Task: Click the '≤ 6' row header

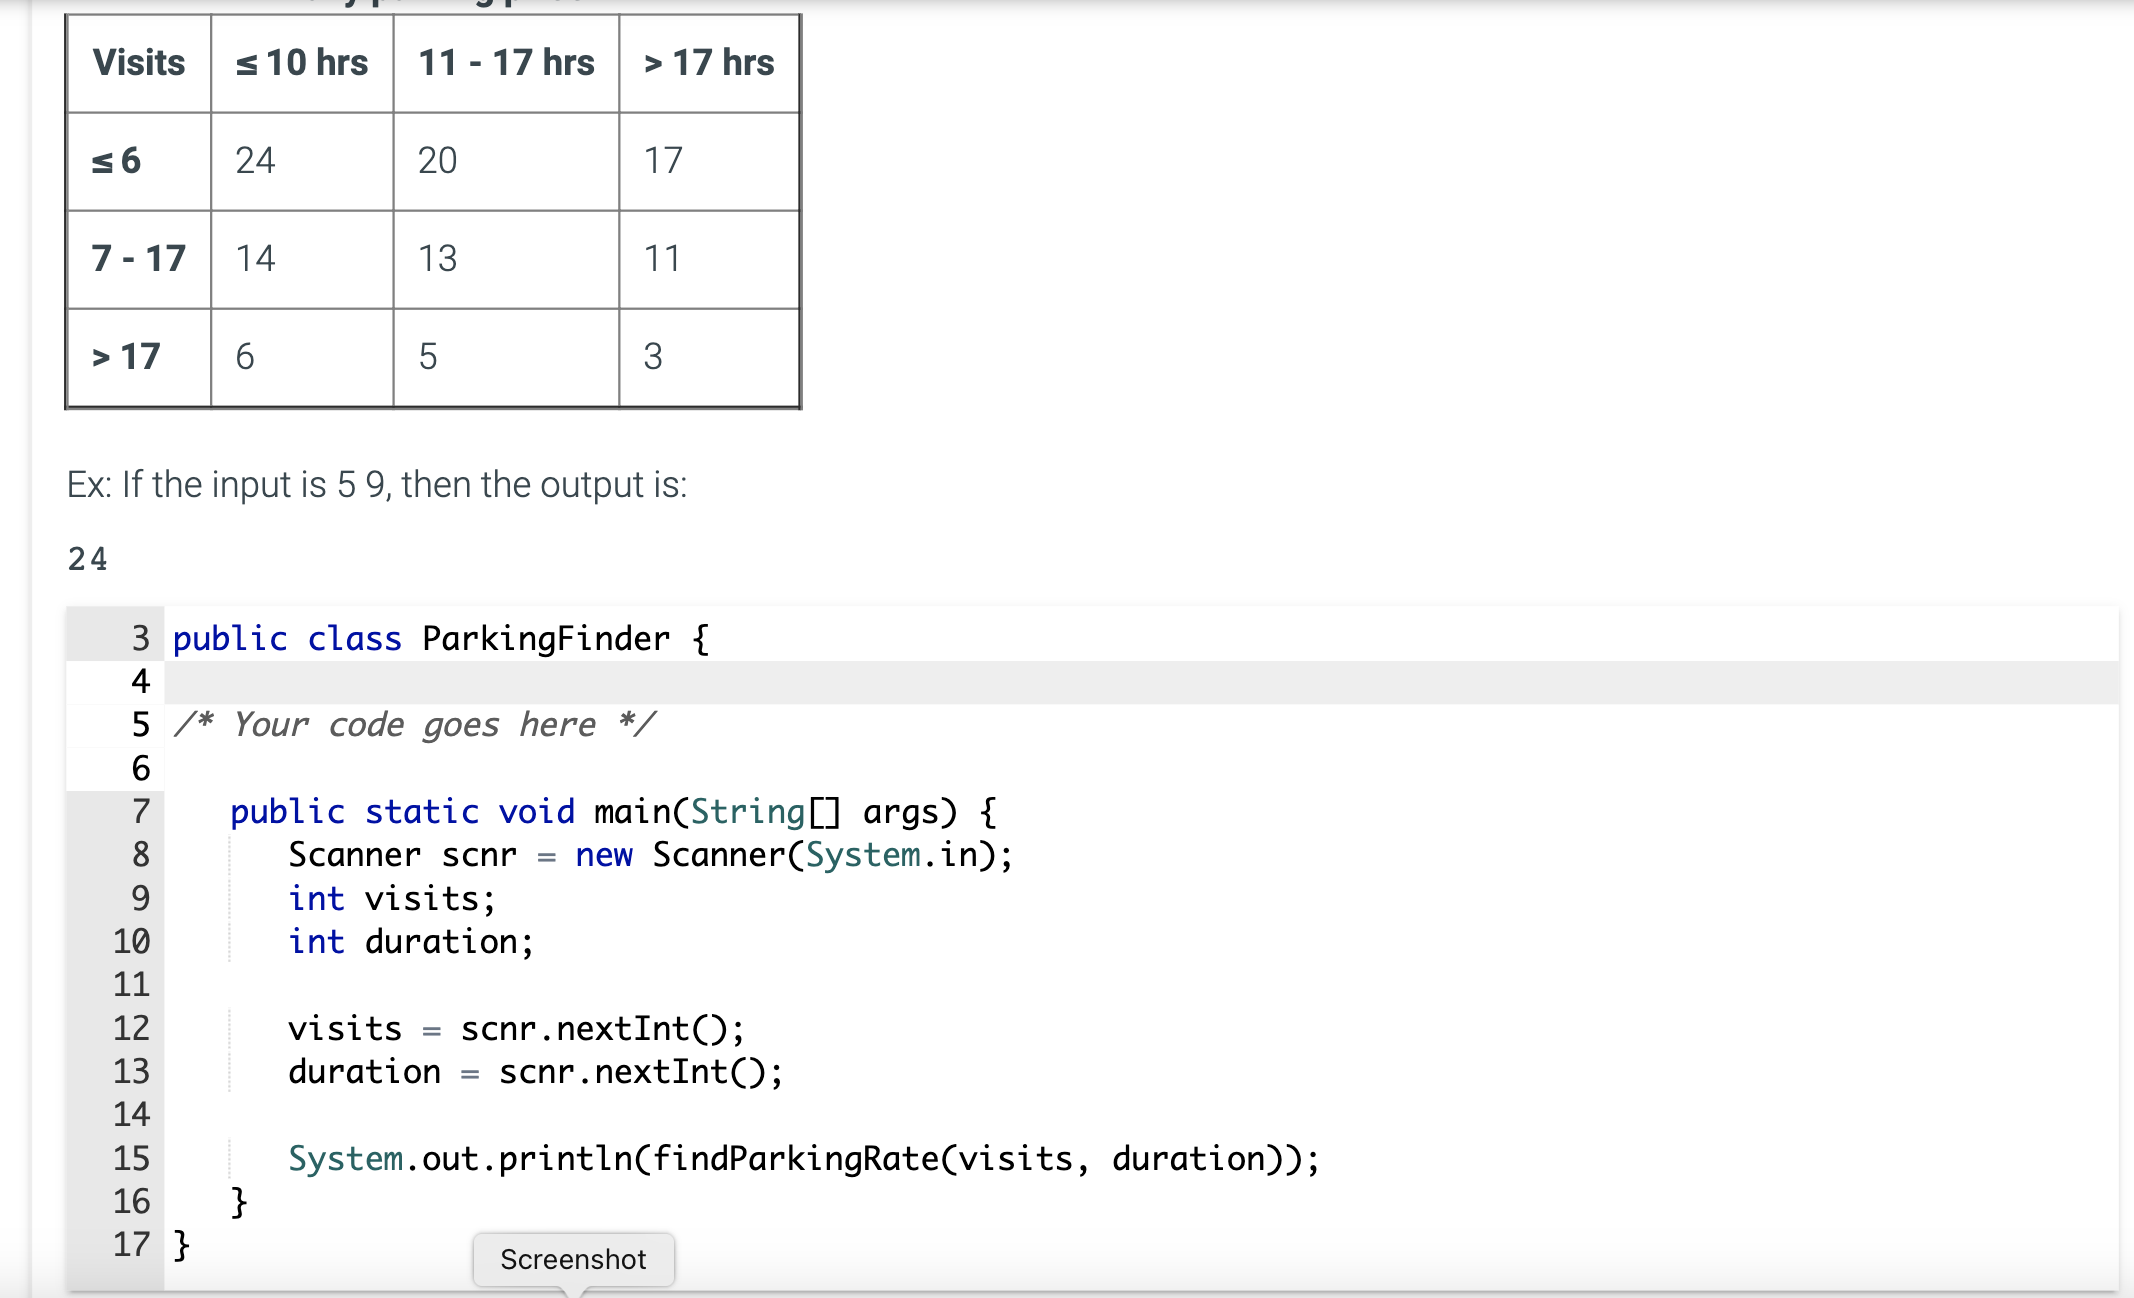Action: (x=139, y=161)
